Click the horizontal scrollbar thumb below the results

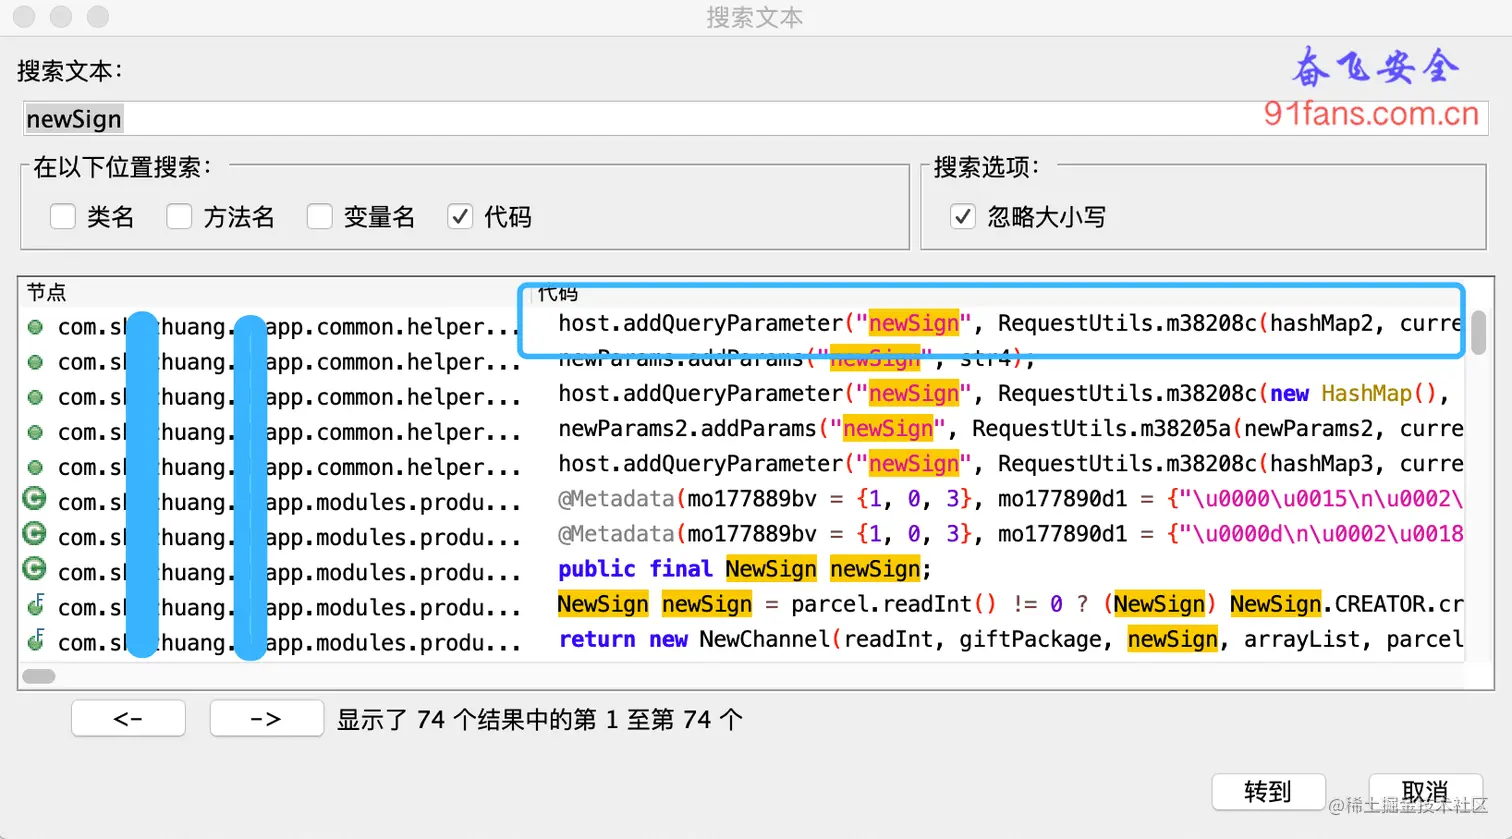click(x=39, y=676)
